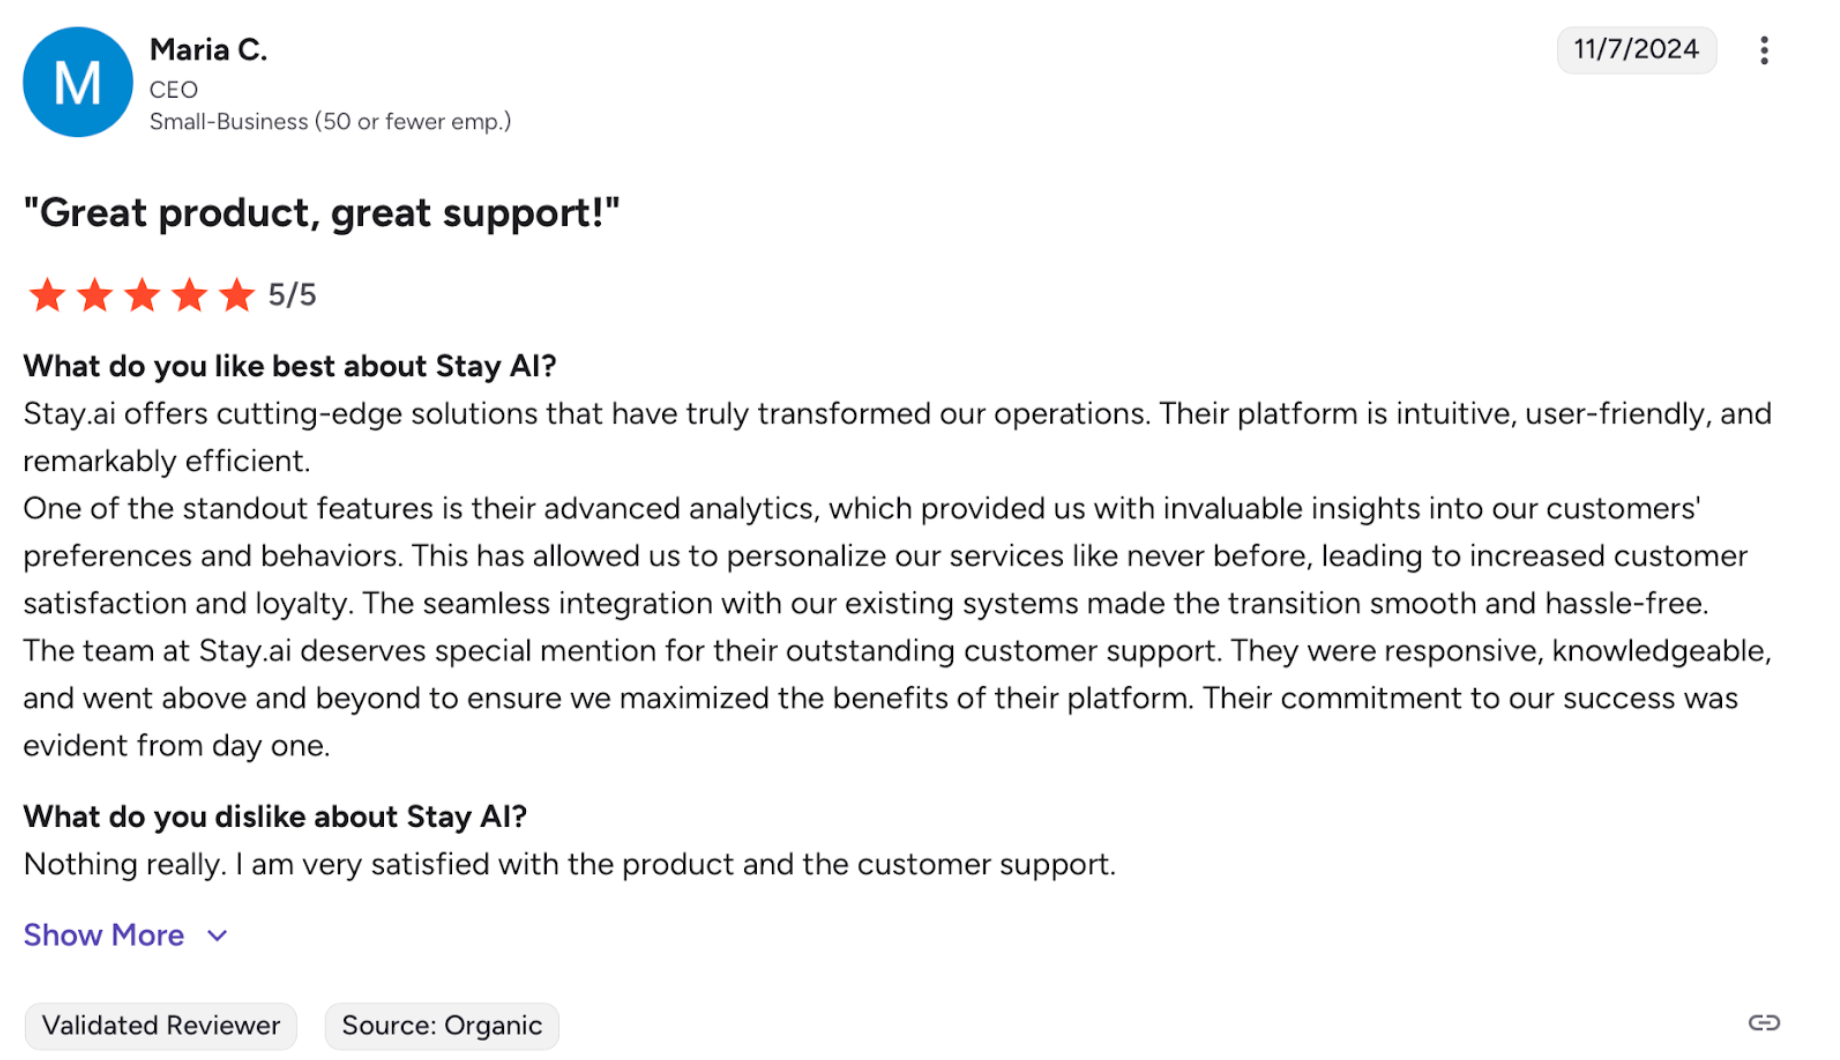The width and height of the screenshot is (1840, 1060).
Task: Click the CEO job title text
Action: (173, 90)
